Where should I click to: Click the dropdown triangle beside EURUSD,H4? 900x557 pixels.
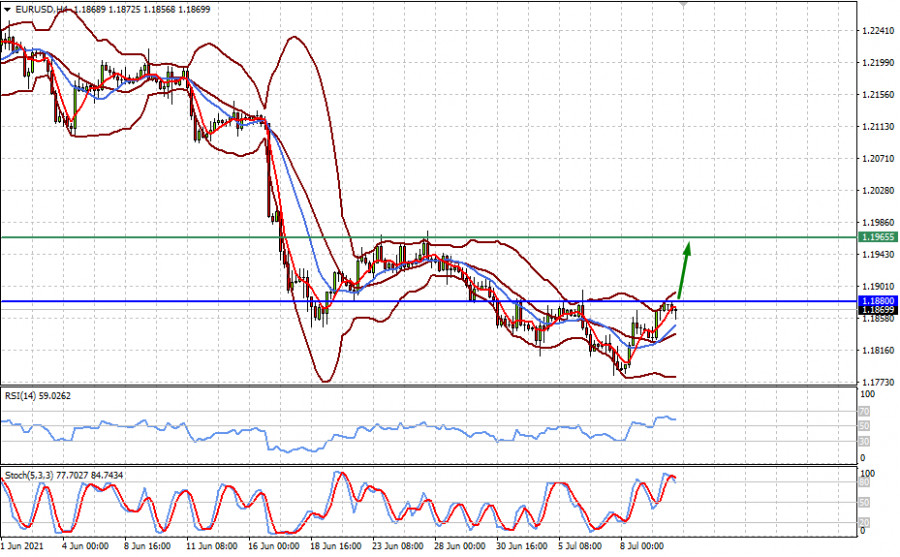pyautogui.click(x=7, y=8)
